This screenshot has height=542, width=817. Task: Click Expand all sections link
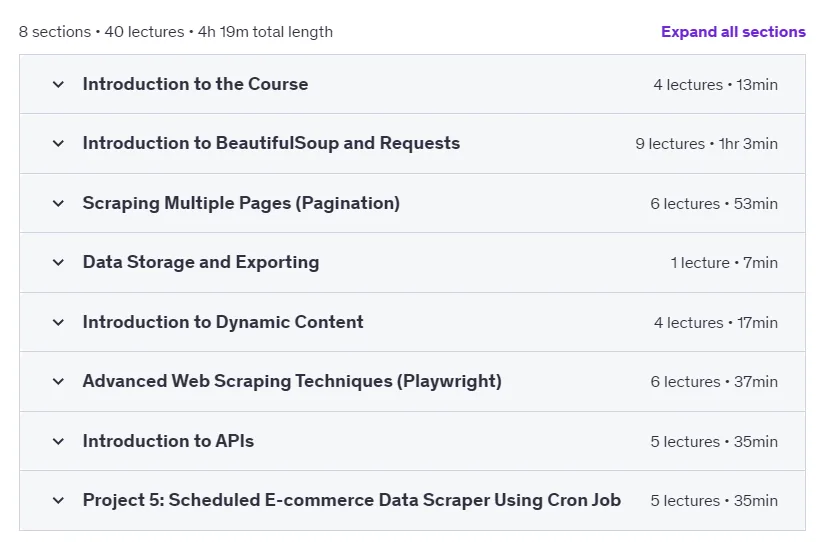pos(733,32)
